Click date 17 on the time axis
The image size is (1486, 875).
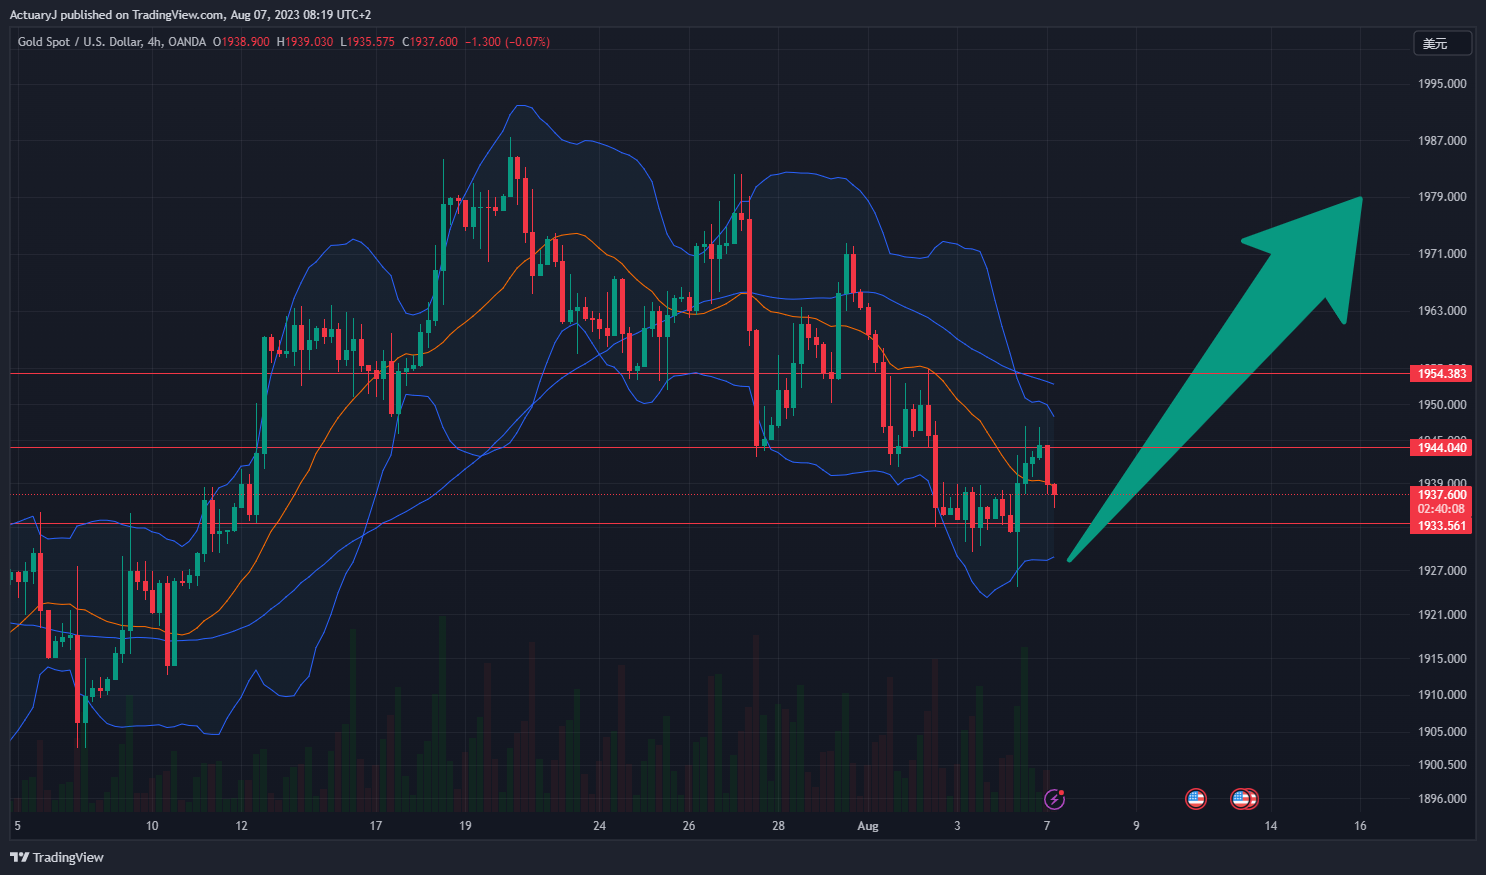(x=376, y=826)
